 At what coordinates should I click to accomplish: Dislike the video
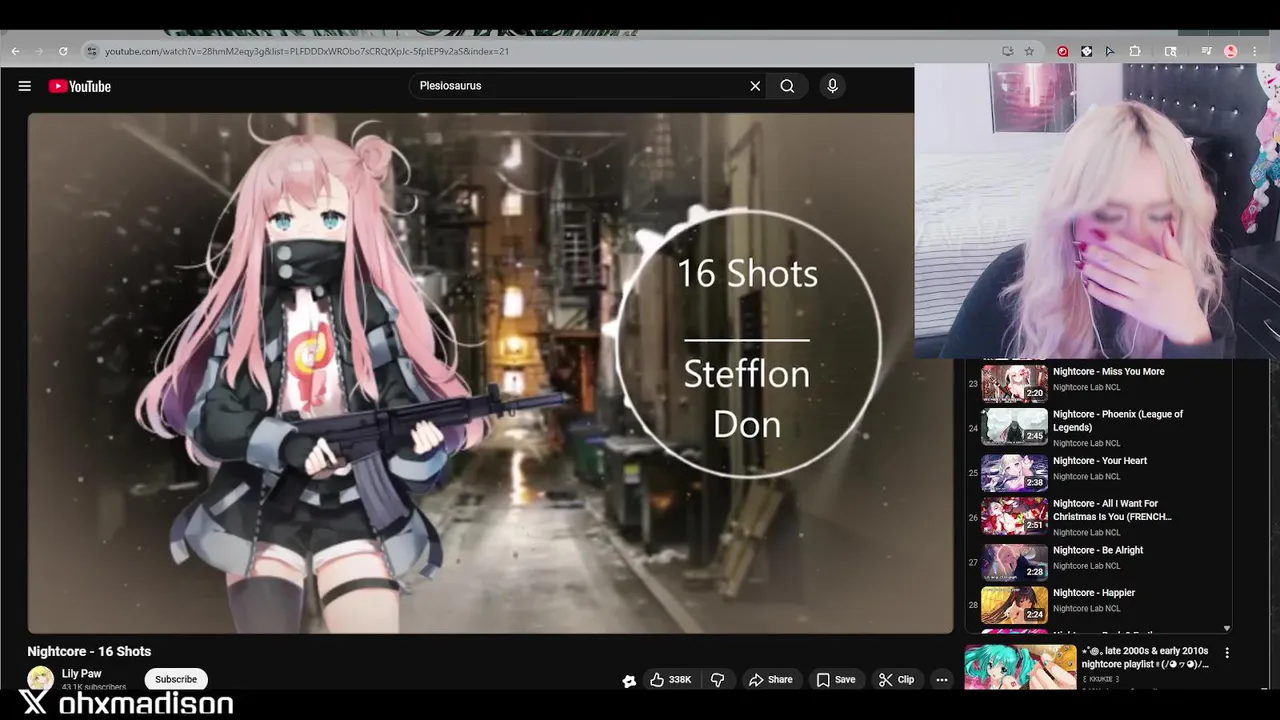tap(718, 680)
